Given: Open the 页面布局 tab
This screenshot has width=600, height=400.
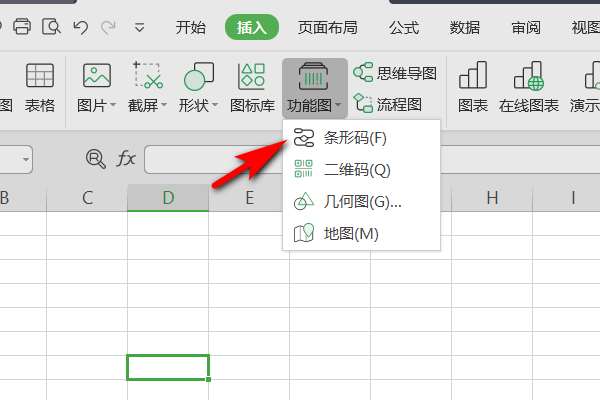Looking at the screenshot, I should (x=328, y=27).
